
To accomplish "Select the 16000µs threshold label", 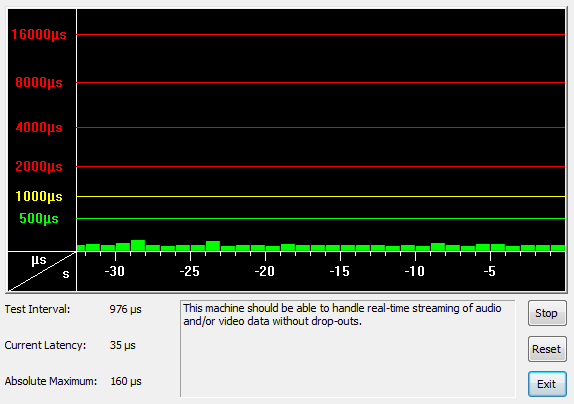I will 39,34.
